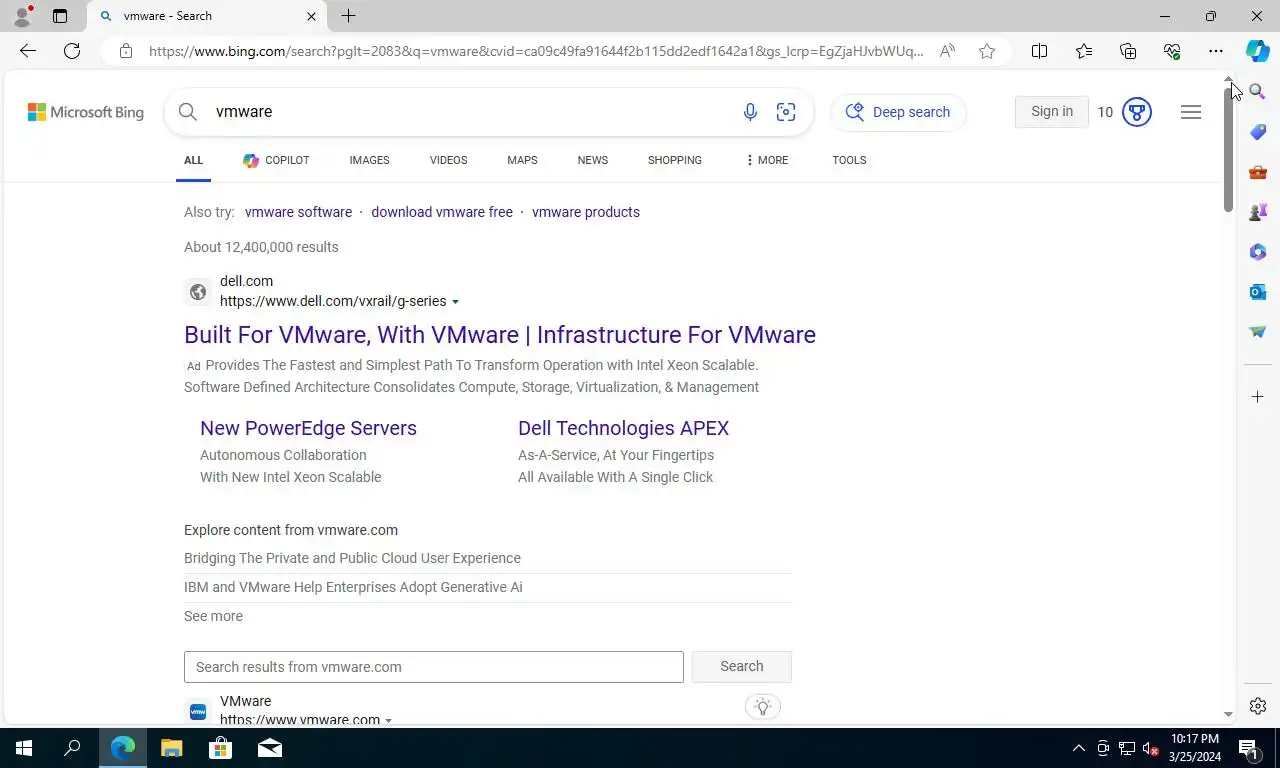Open sidebar Search icon

[x=1258, y=92]
